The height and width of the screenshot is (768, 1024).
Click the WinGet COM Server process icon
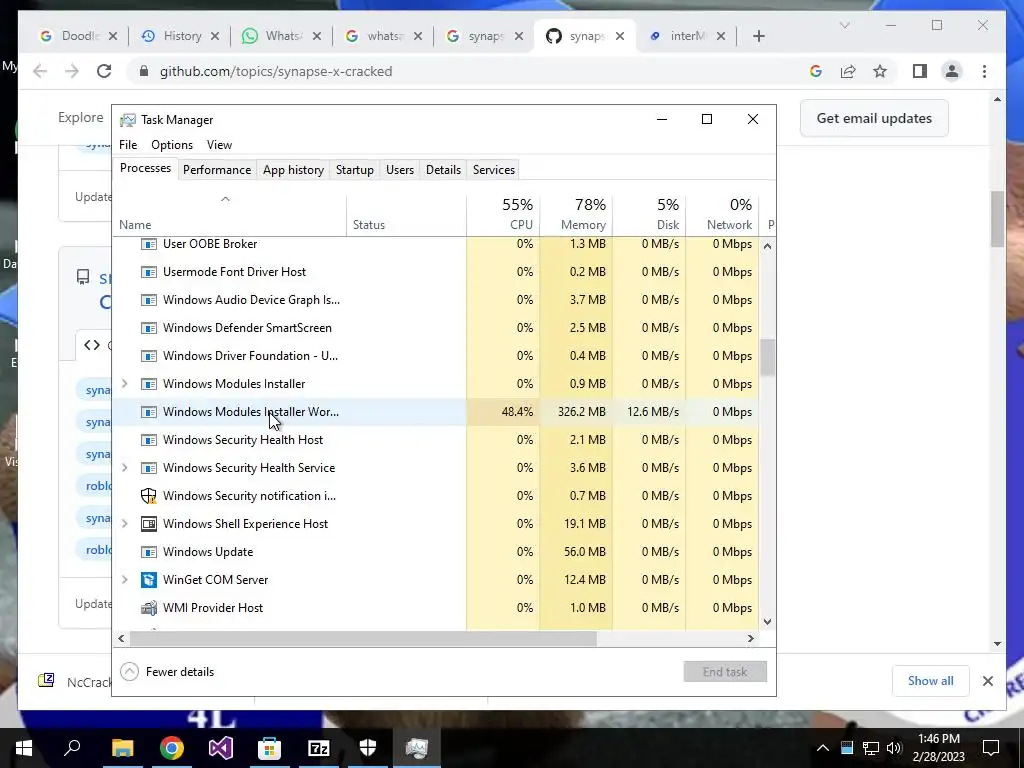(x=149, y=580)
